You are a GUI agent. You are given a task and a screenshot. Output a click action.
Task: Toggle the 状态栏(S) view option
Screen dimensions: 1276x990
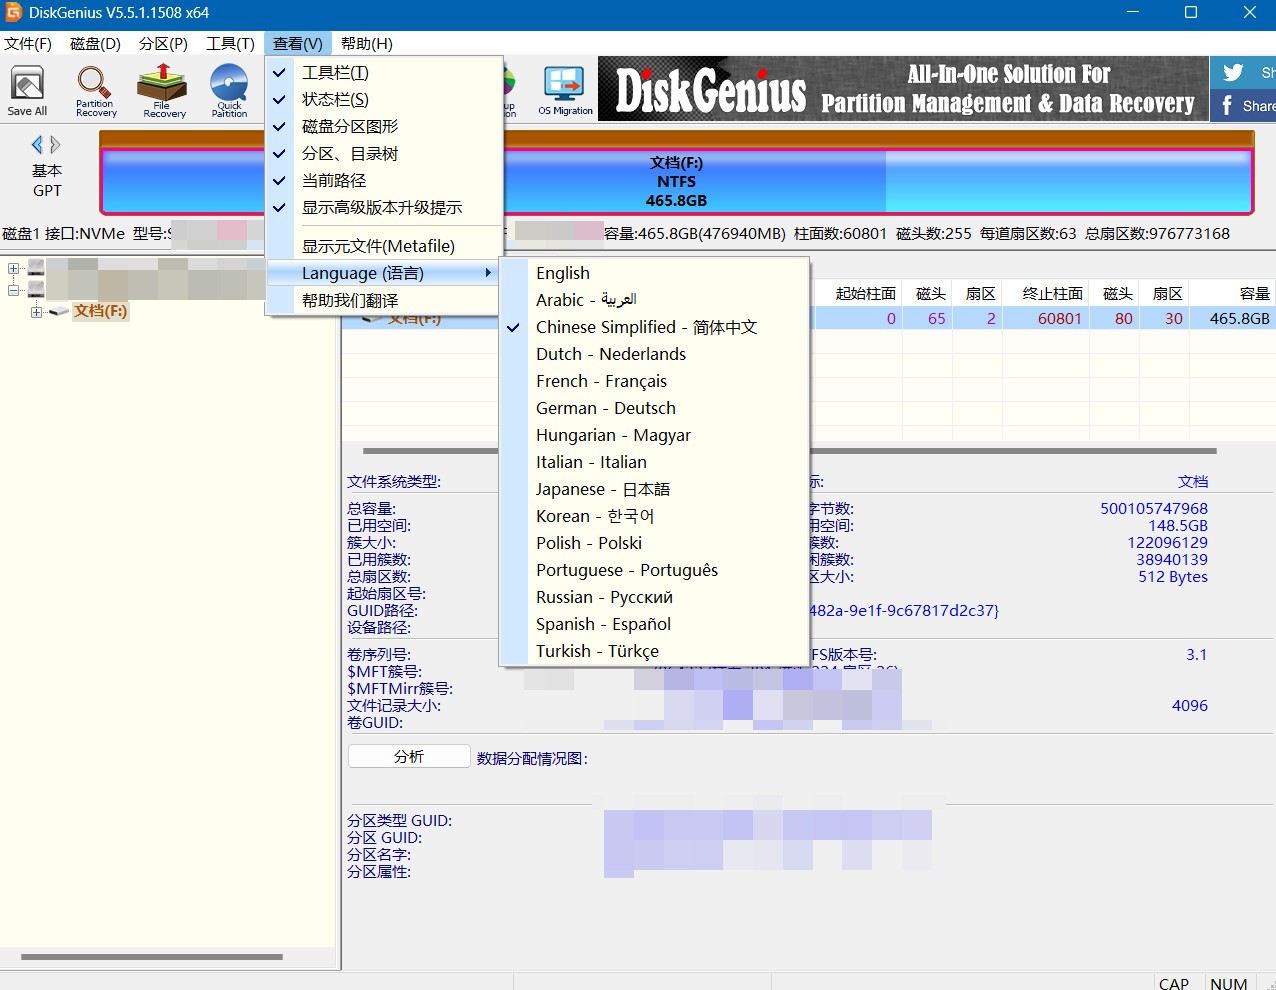383,100
